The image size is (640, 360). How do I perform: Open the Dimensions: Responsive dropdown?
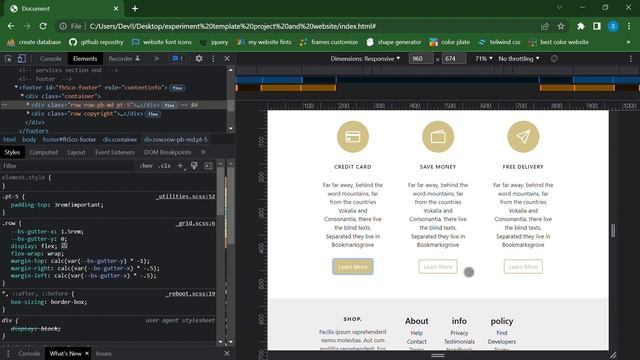click(365, 59)
